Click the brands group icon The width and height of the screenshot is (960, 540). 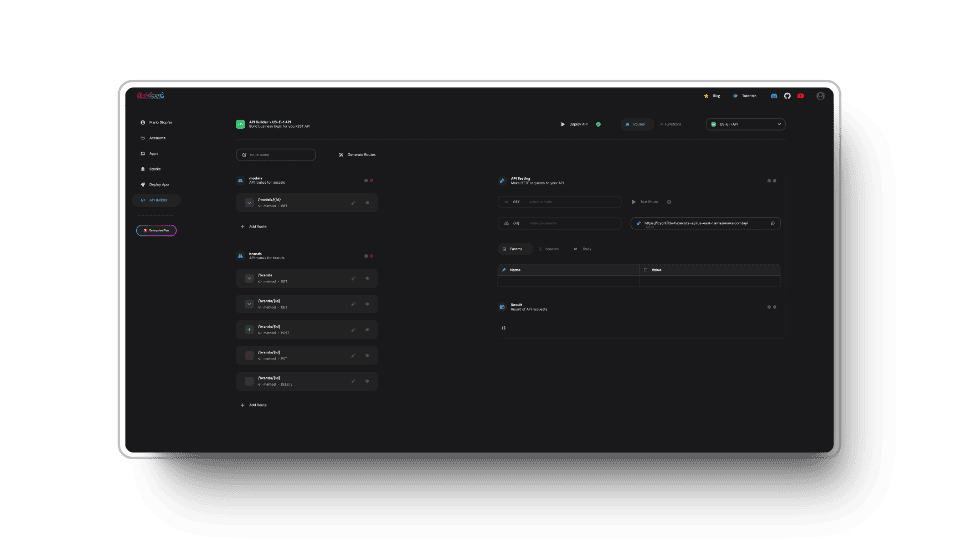tap(241, 256)
